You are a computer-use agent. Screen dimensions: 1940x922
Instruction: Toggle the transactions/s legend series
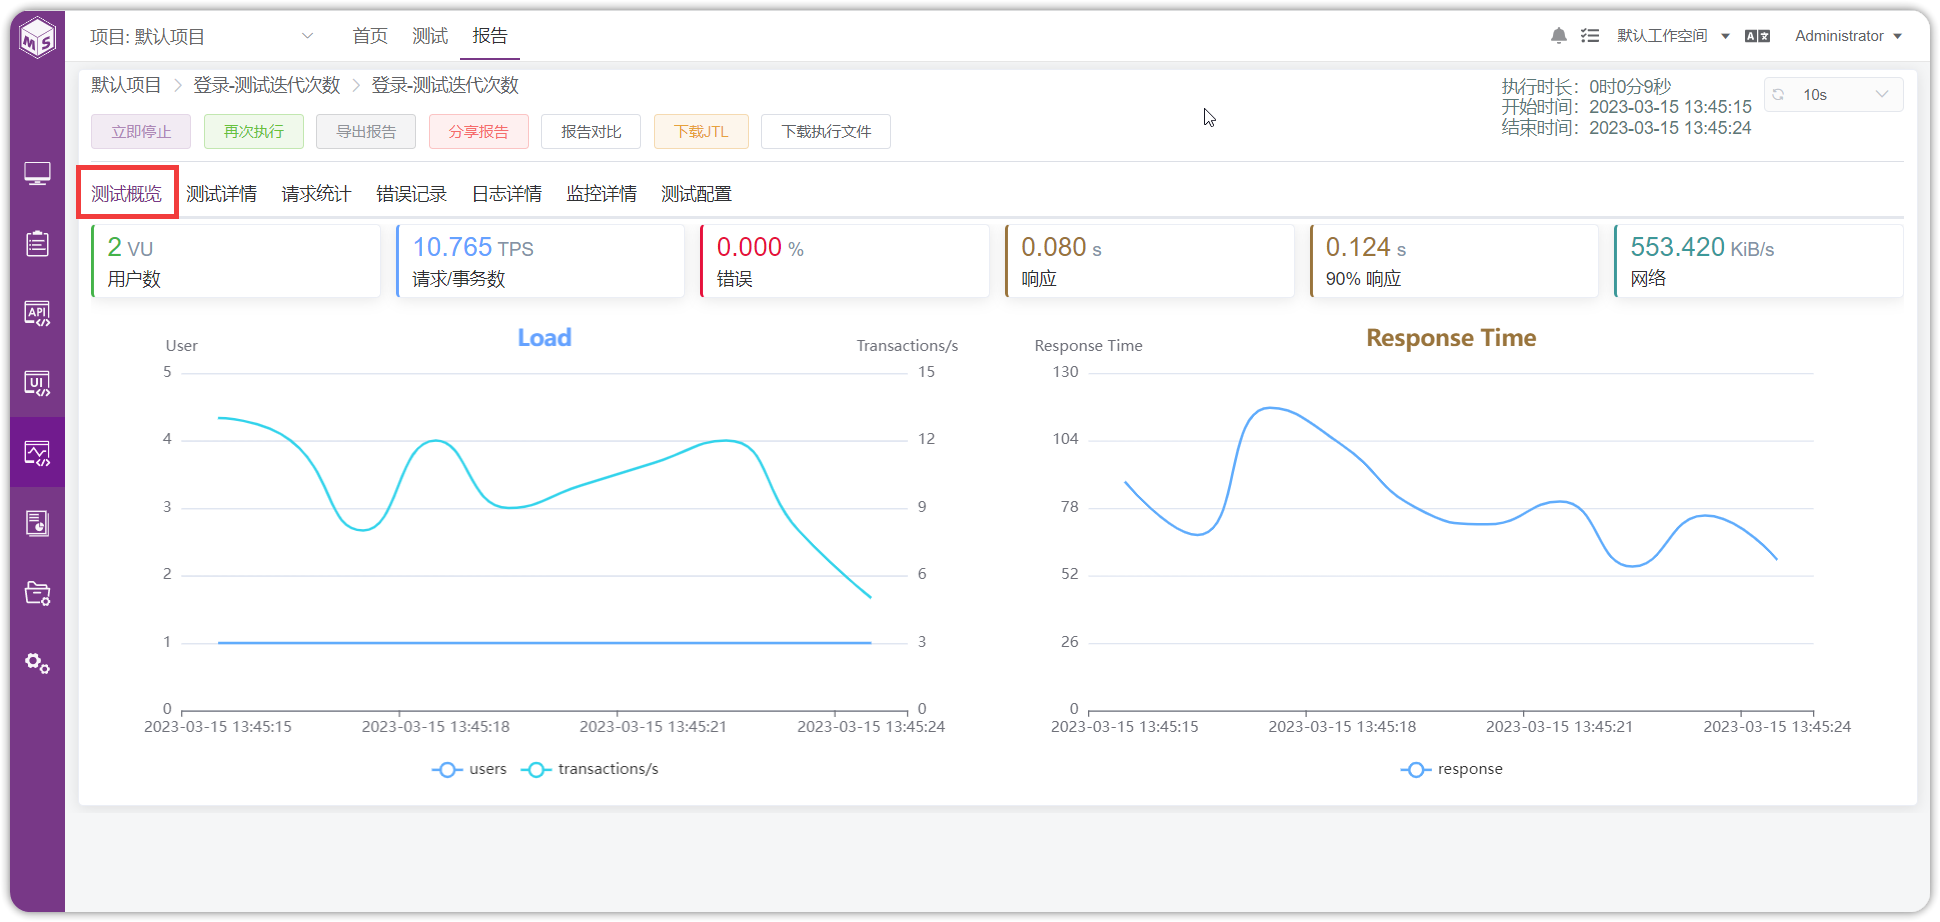tap(590, 769)
